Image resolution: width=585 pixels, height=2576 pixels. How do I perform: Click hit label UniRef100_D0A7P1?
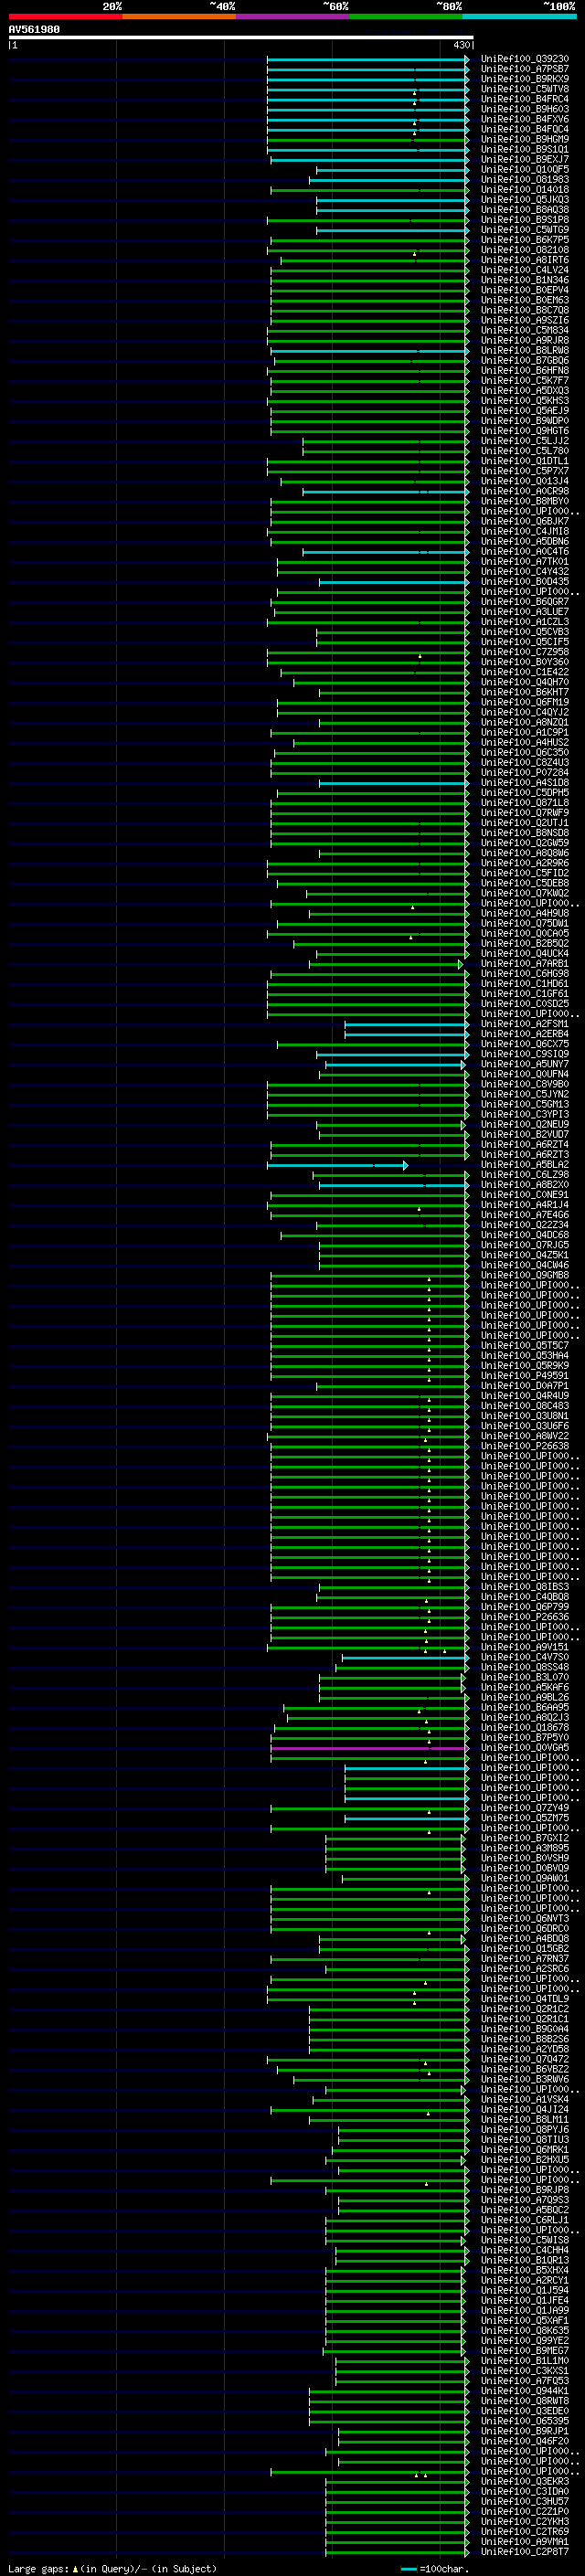point(524,1386)
